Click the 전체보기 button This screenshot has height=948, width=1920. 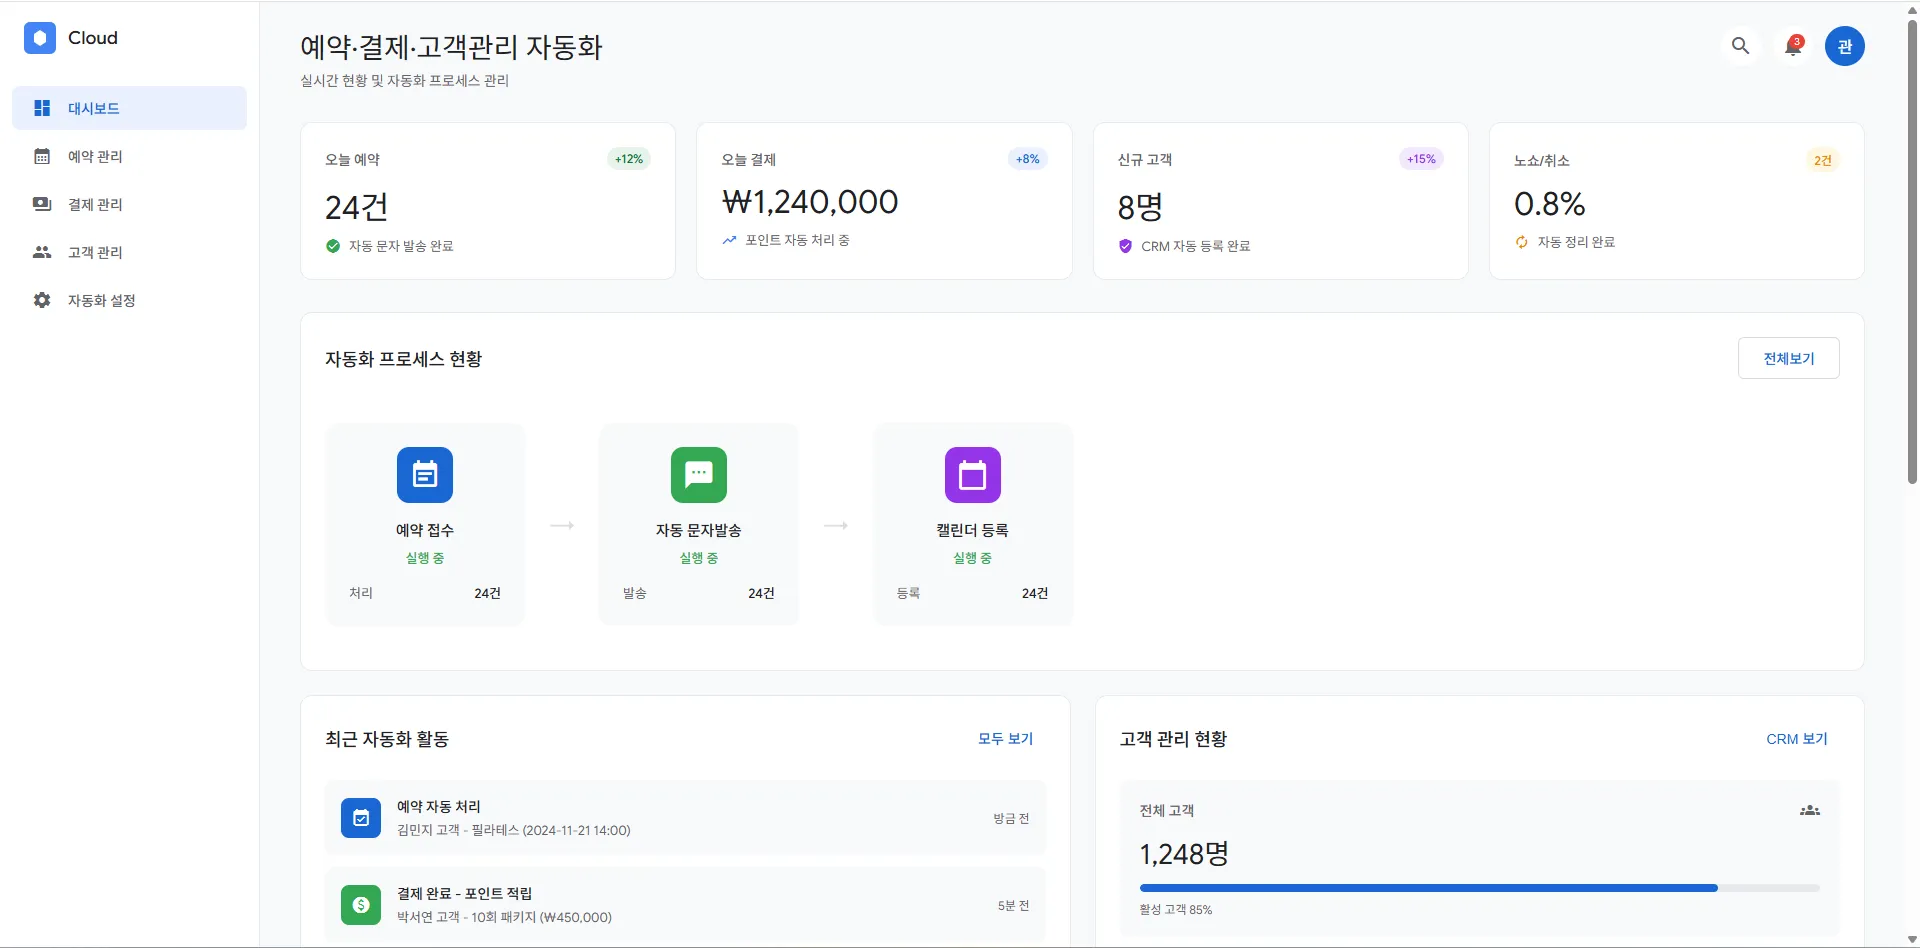1788,358
